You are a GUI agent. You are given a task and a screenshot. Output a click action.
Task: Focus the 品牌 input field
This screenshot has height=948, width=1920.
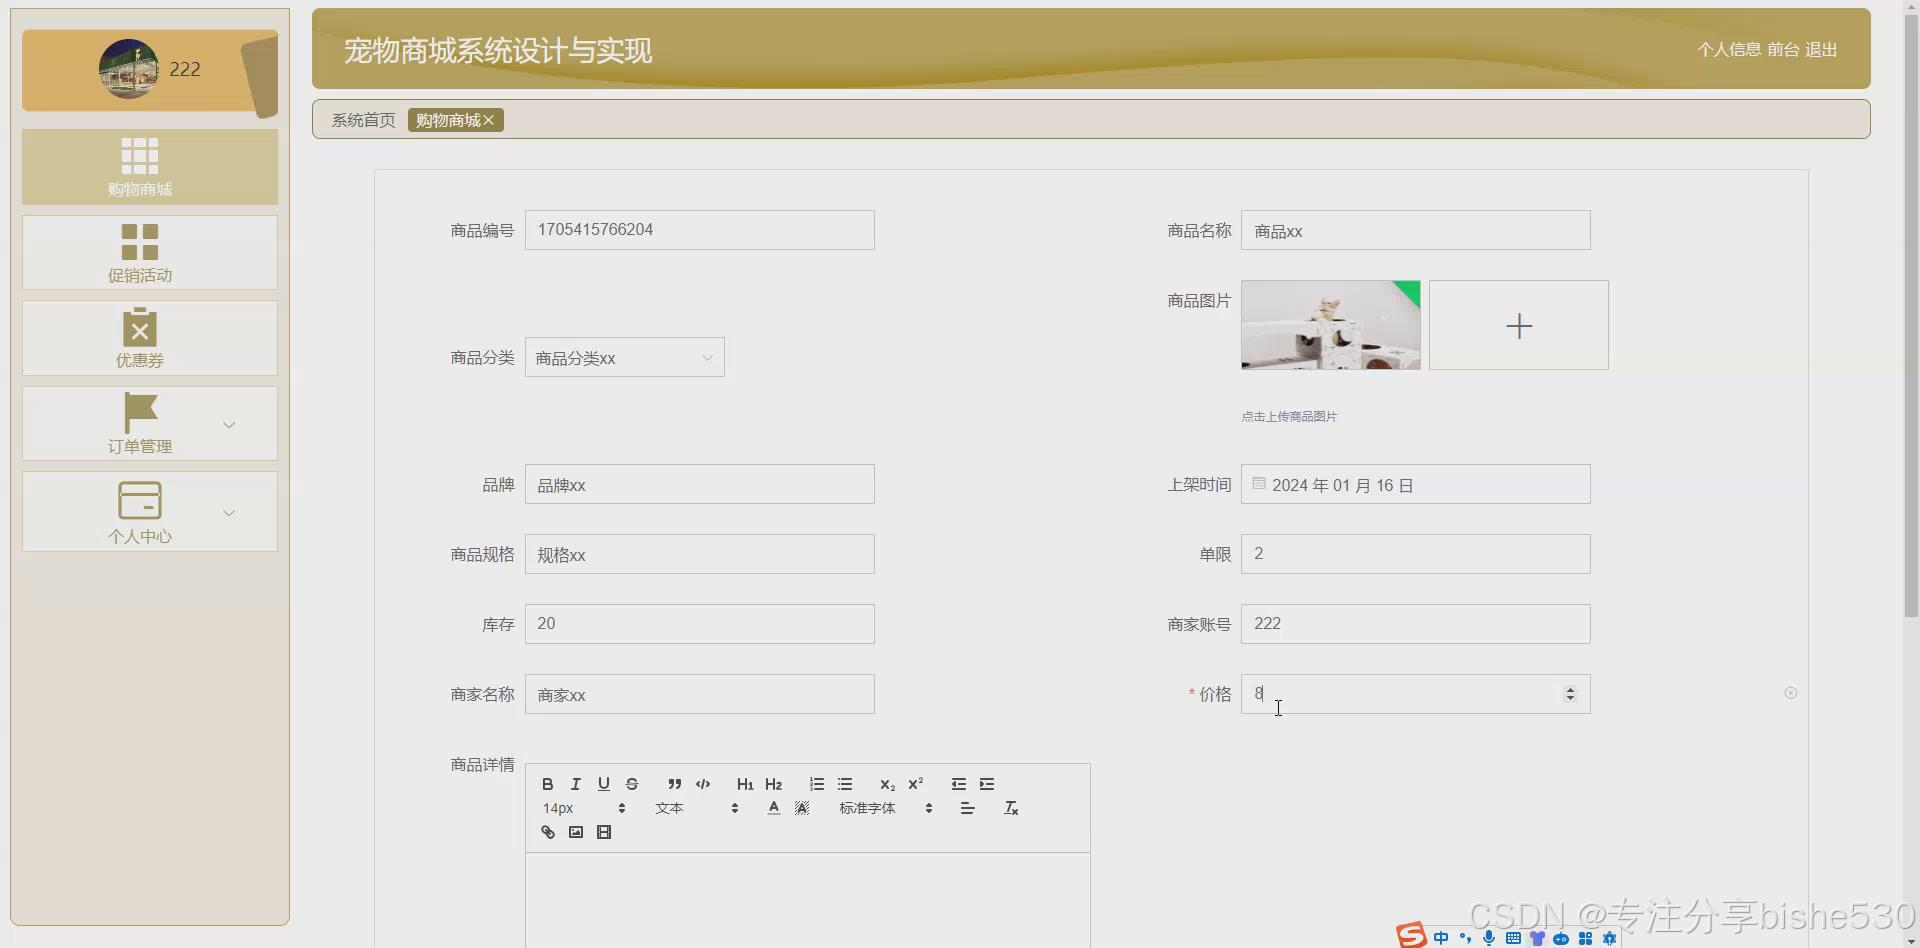tap(700, 484)
